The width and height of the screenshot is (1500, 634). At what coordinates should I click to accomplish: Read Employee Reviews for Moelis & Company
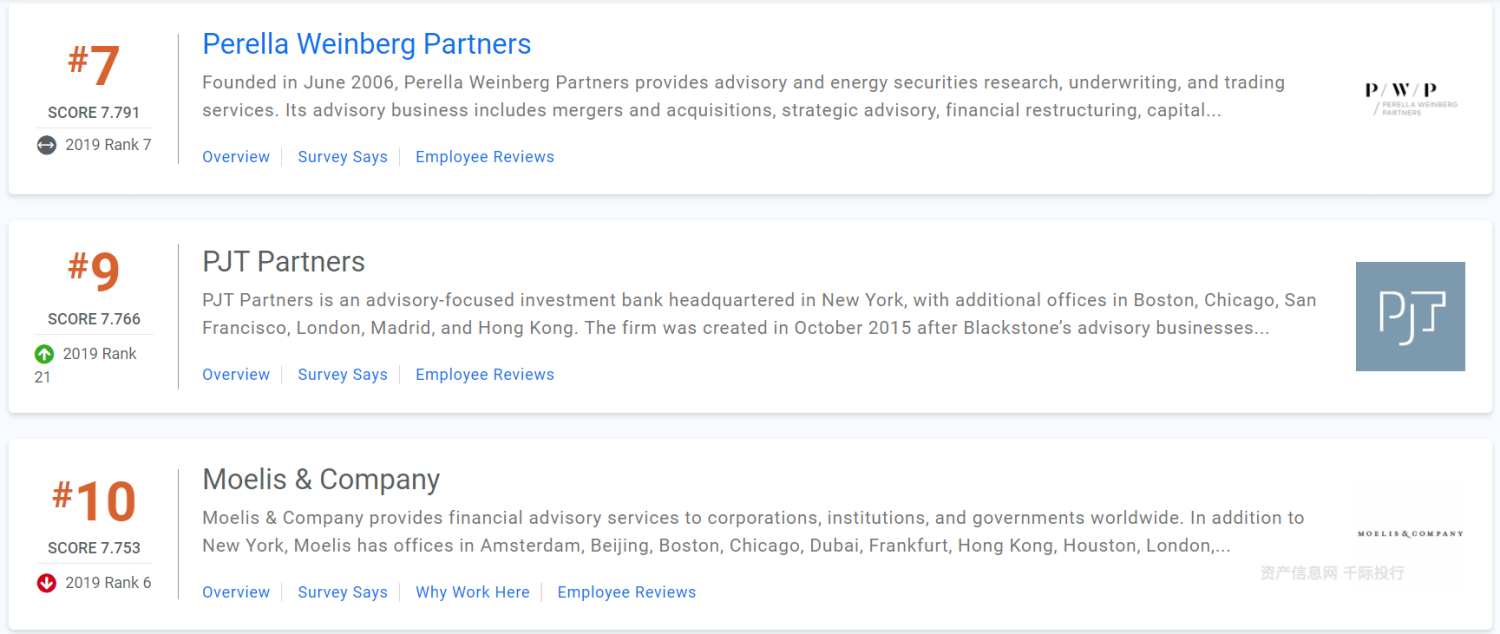pos(626,593)
